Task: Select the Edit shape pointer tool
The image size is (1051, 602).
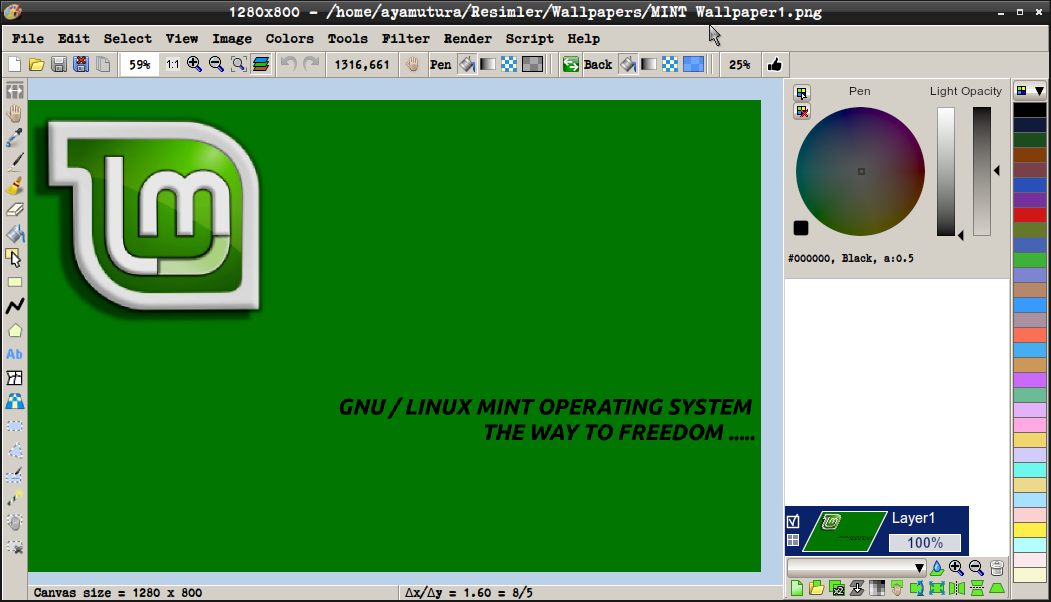Action: pos(14,258)
